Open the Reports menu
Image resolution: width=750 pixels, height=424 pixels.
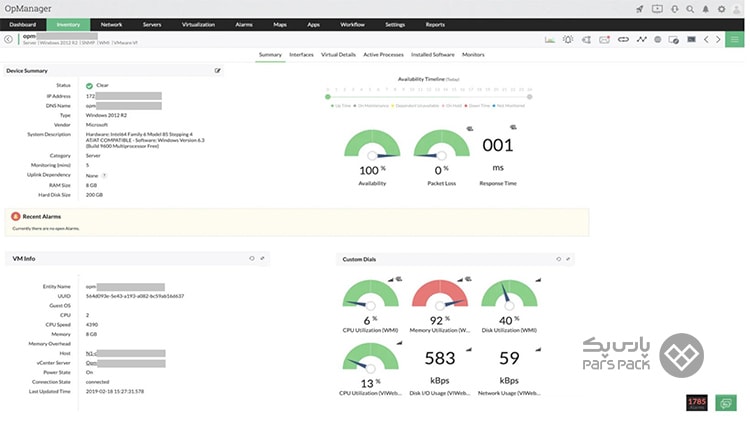click(x=435, y=24)
